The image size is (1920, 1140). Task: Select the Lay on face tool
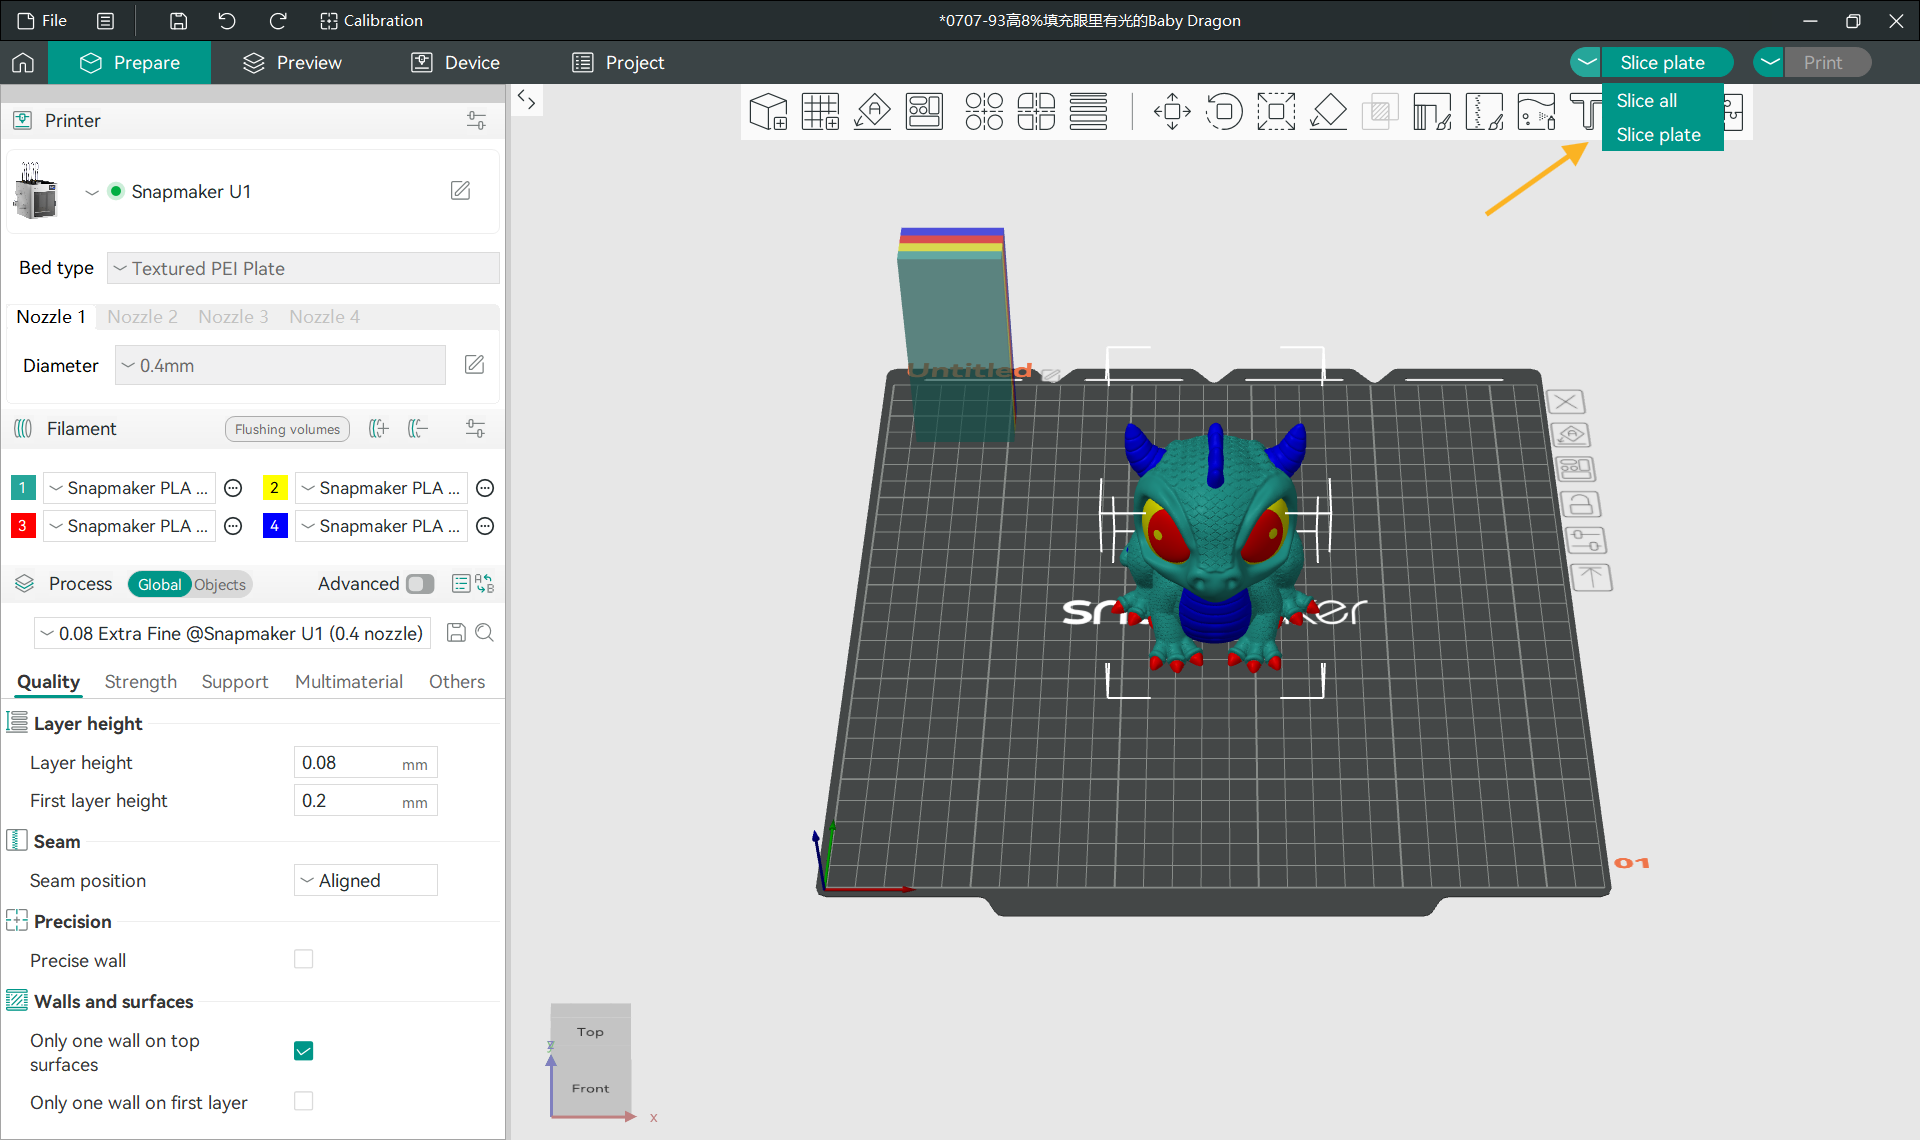click(x=1328, y=111)
